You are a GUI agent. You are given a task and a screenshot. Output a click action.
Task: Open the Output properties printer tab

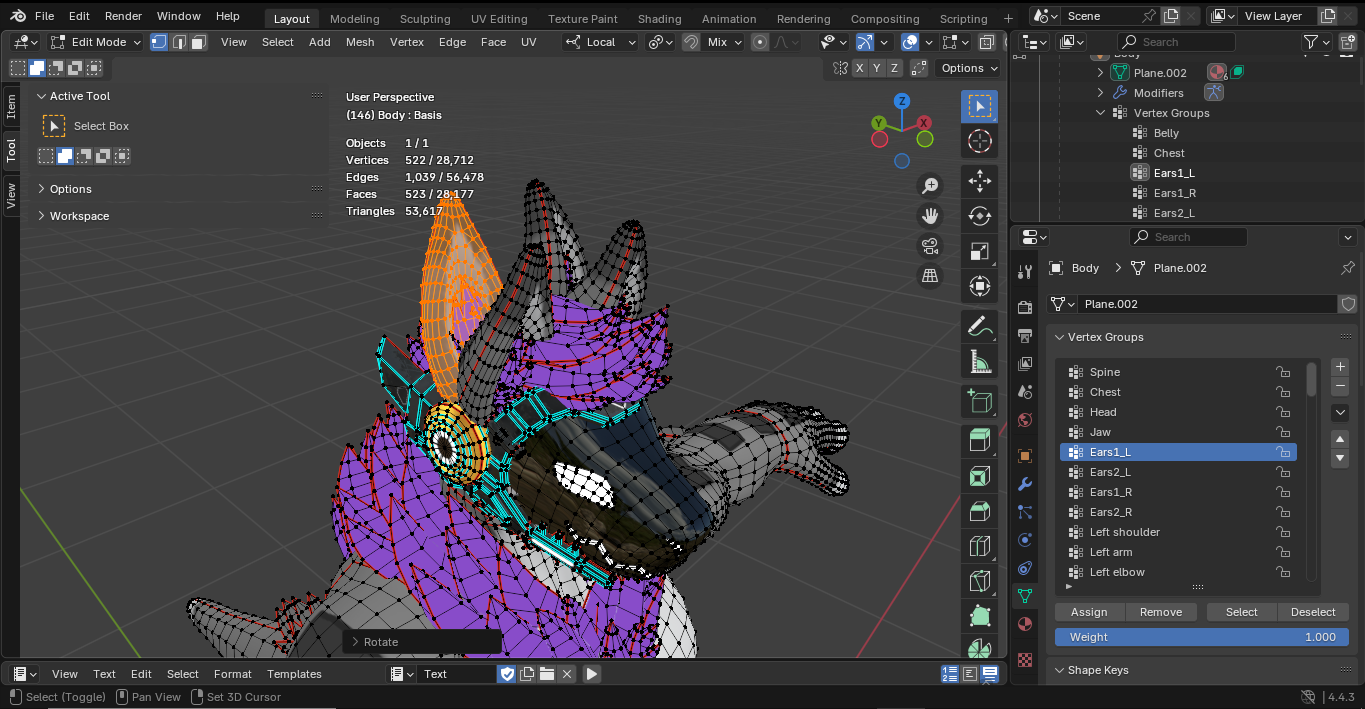coord(1024,335)
